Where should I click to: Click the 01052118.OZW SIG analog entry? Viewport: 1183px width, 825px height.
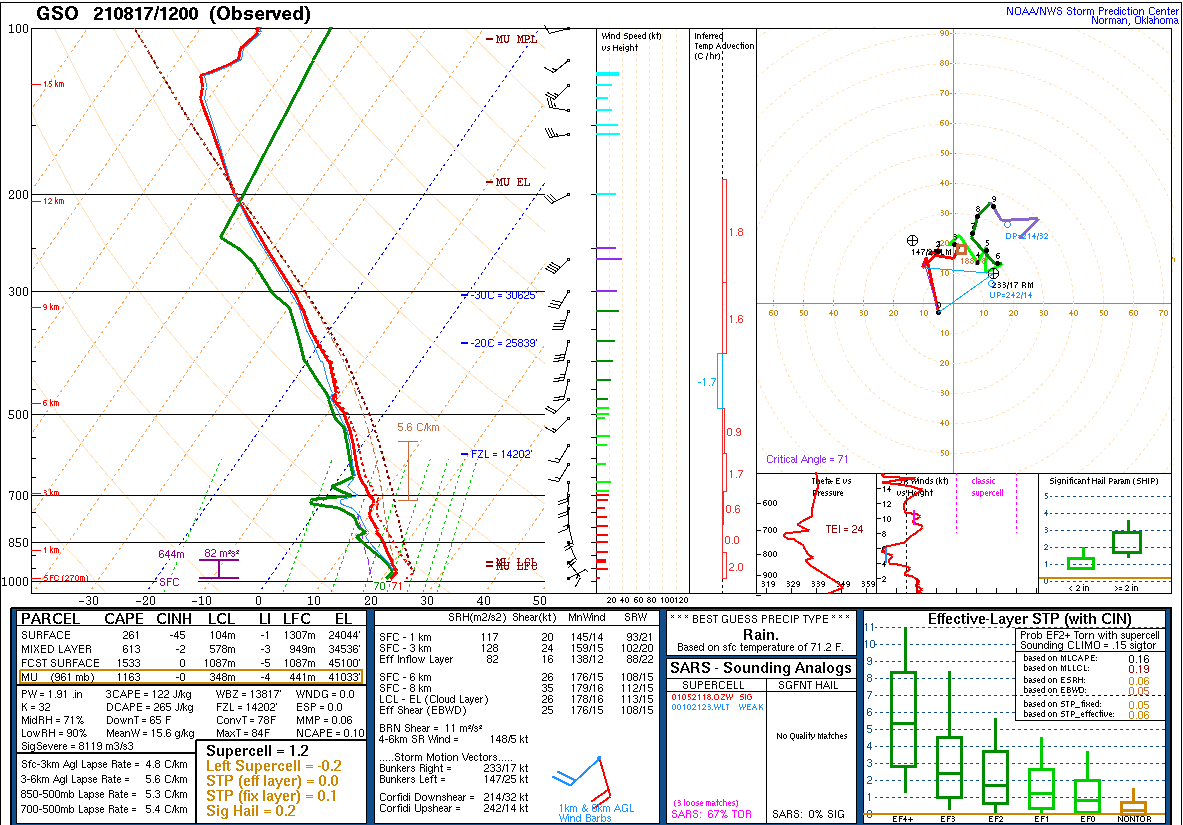[x=710, y=695]
